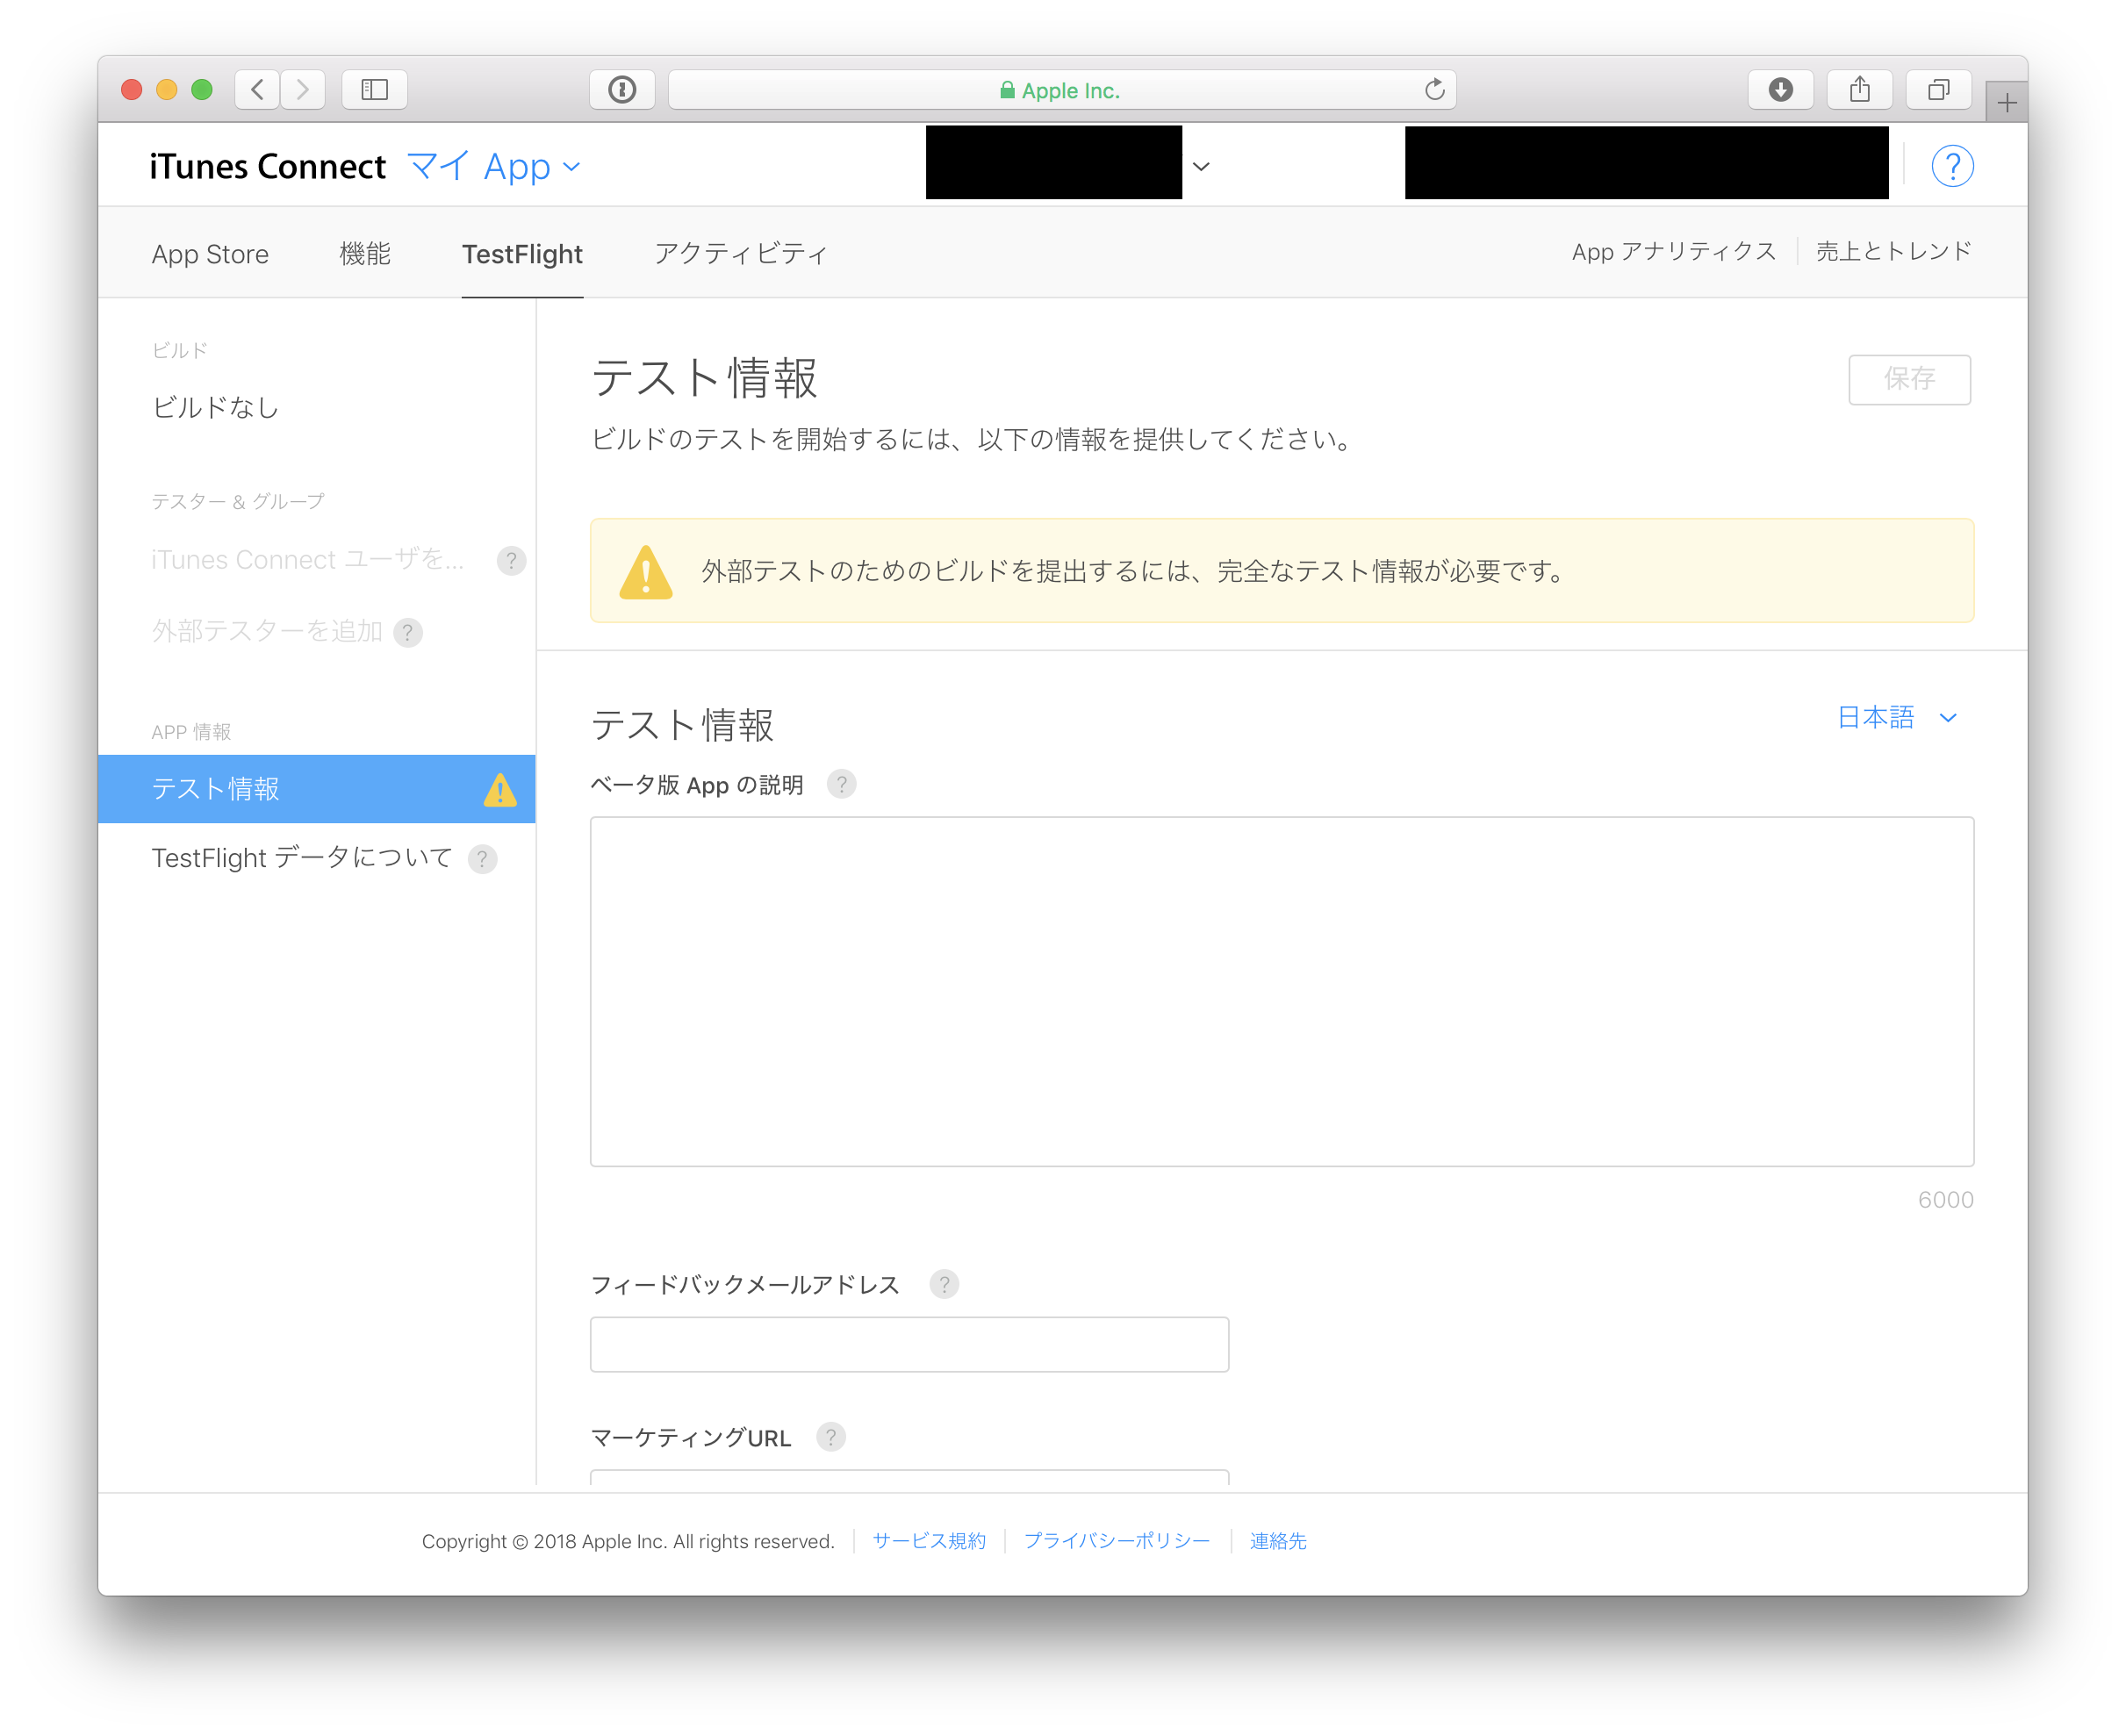
Task: Click the Safari share icon in toolbar
Action: (1859, 89)
